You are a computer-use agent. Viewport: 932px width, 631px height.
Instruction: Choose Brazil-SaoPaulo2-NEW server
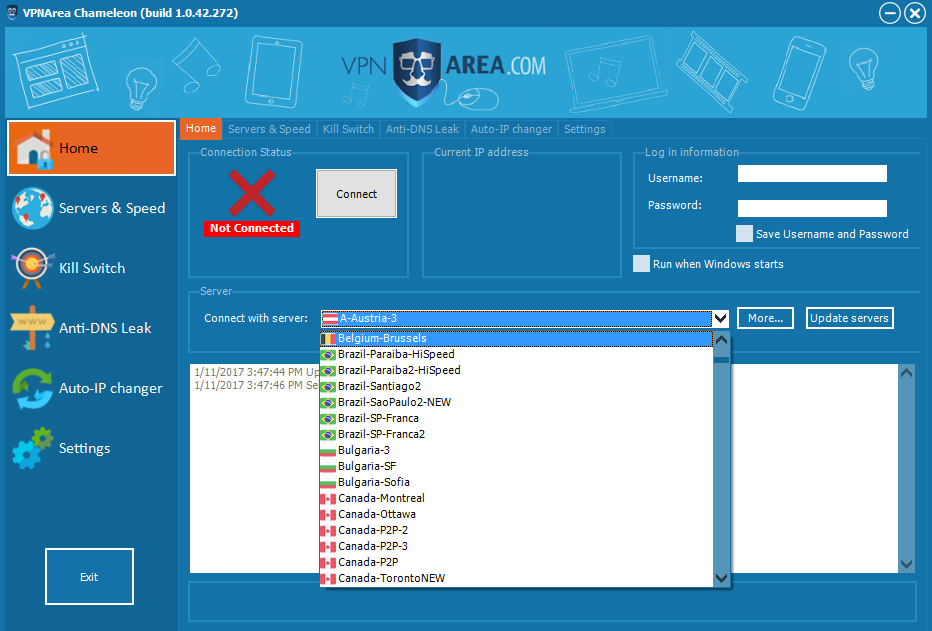pos(516,402)
